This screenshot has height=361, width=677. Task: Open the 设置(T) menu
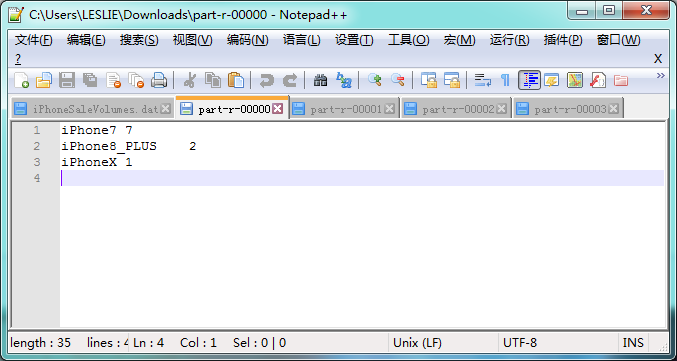[354, 41]
